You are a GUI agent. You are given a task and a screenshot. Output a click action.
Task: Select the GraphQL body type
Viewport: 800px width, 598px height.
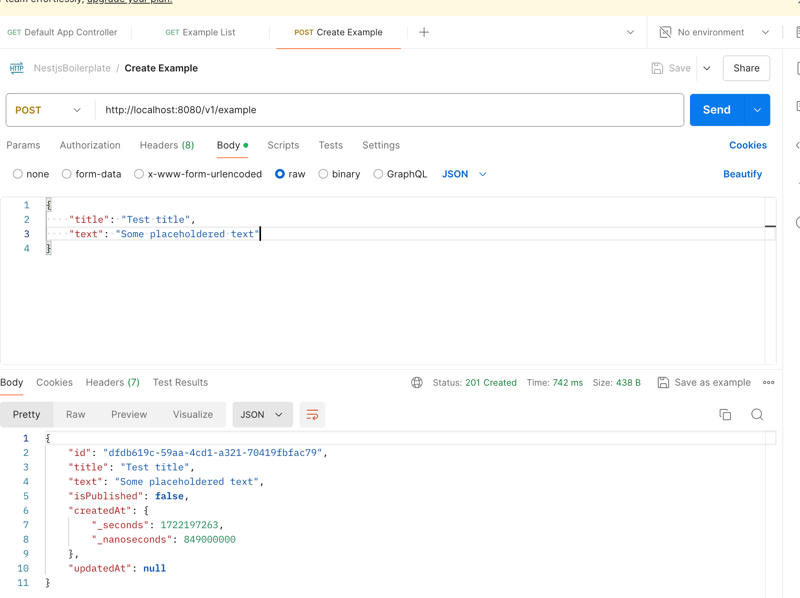click(x=378, y=174)
